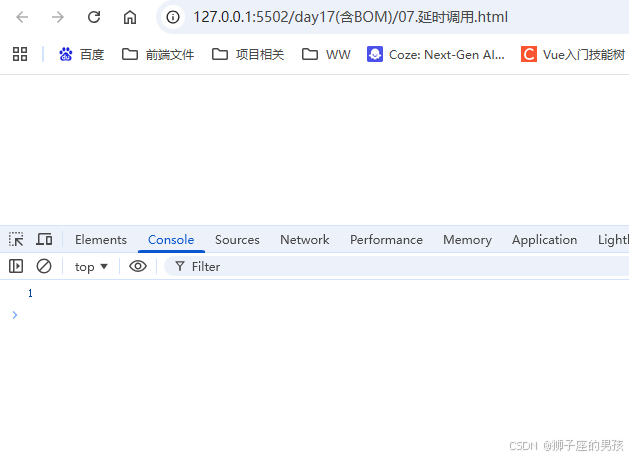Open the browser home page icon

coord(130,17)
